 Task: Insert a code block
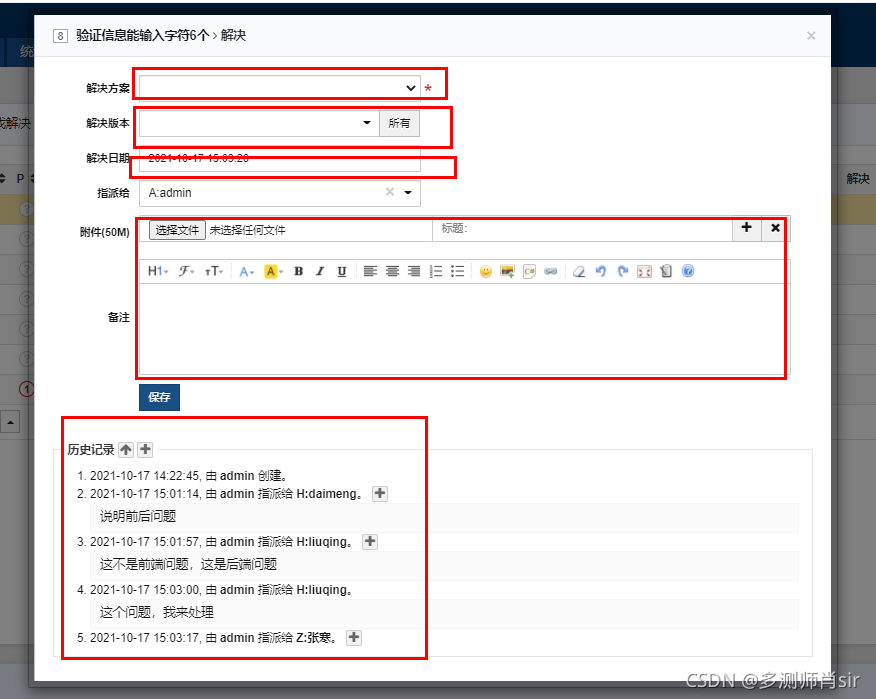pos(529,272)
